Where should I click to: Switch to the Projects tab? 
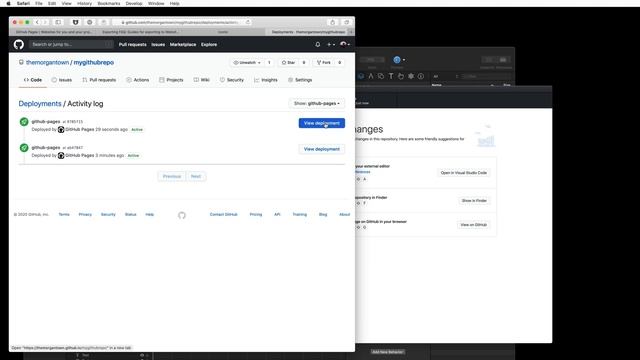[171, 80]
